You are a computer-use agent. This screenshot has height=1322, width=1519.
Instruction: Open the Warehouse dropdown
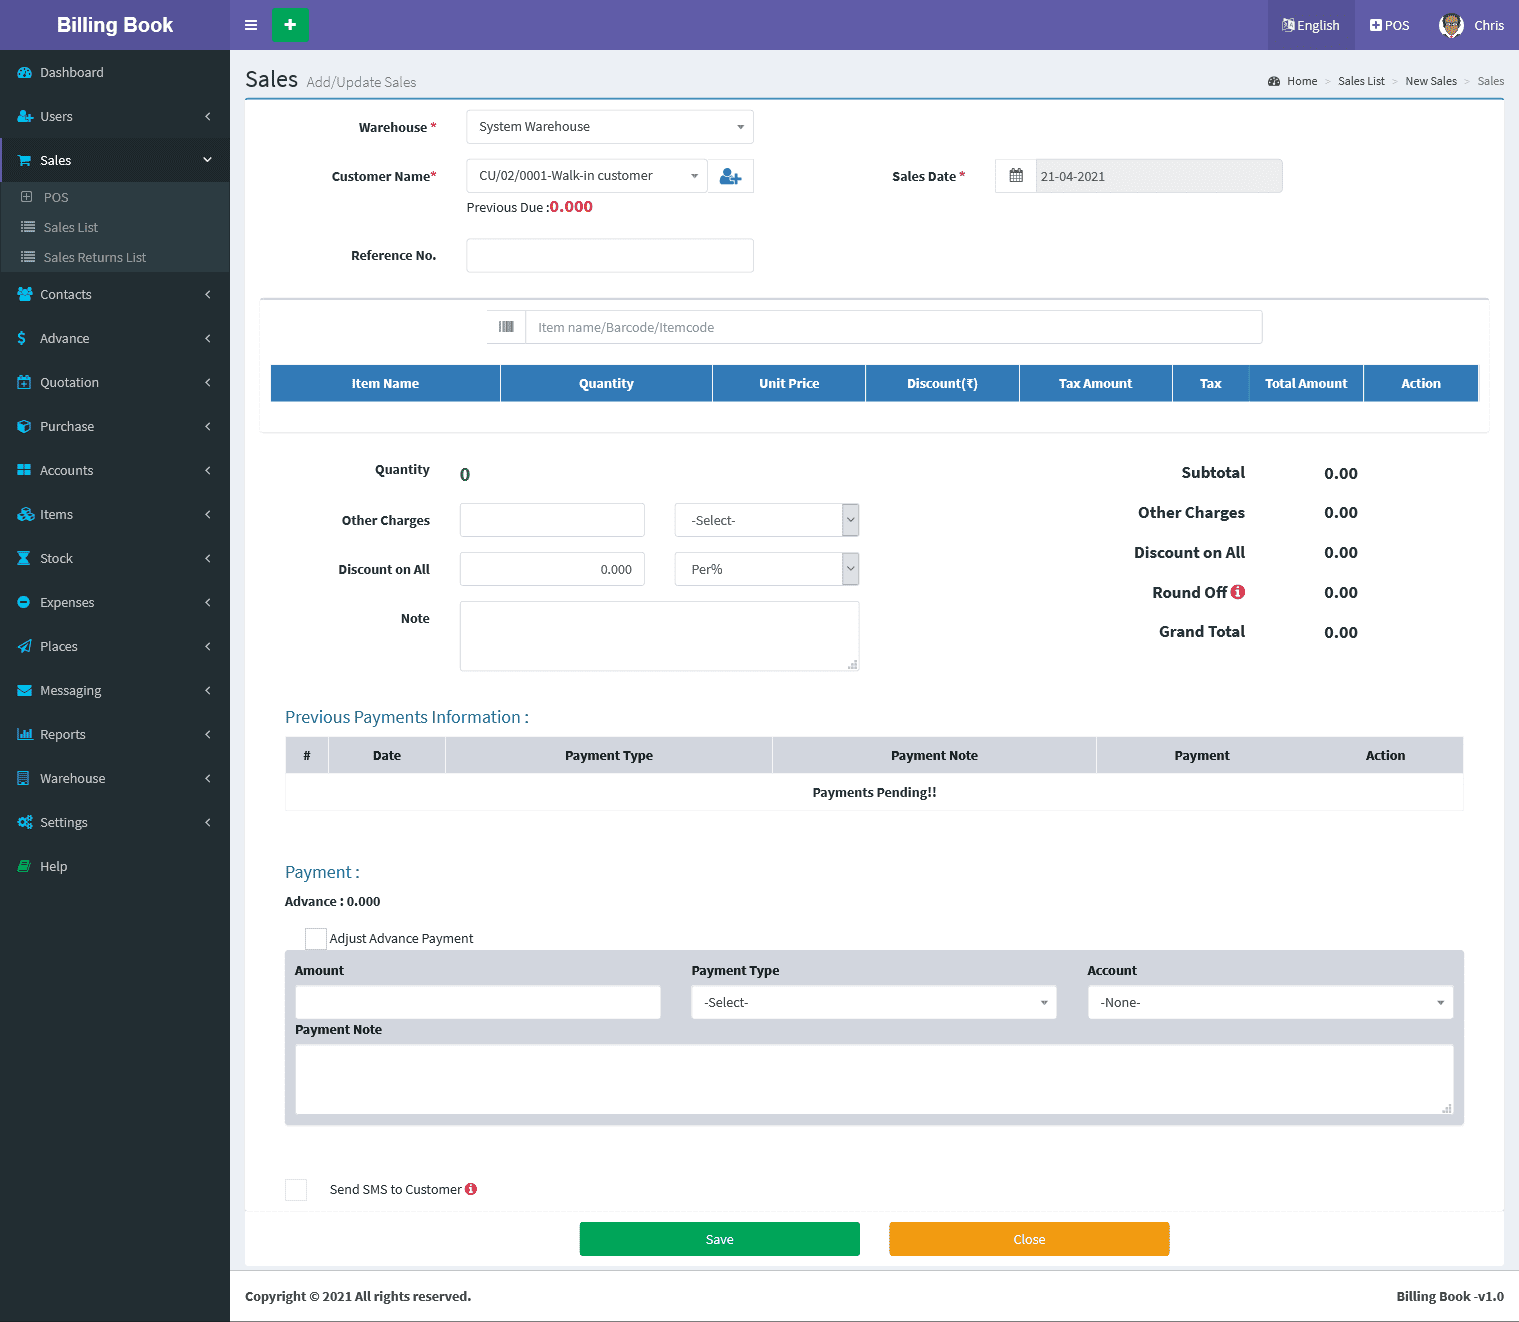click(x=609, y=127)
